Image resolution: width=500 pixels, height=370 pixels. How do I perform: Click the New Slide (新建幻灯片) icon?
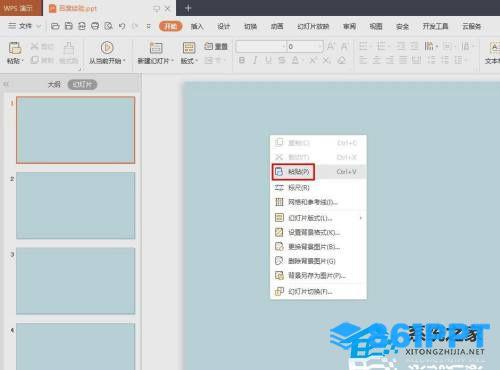[x=156, y=48]
